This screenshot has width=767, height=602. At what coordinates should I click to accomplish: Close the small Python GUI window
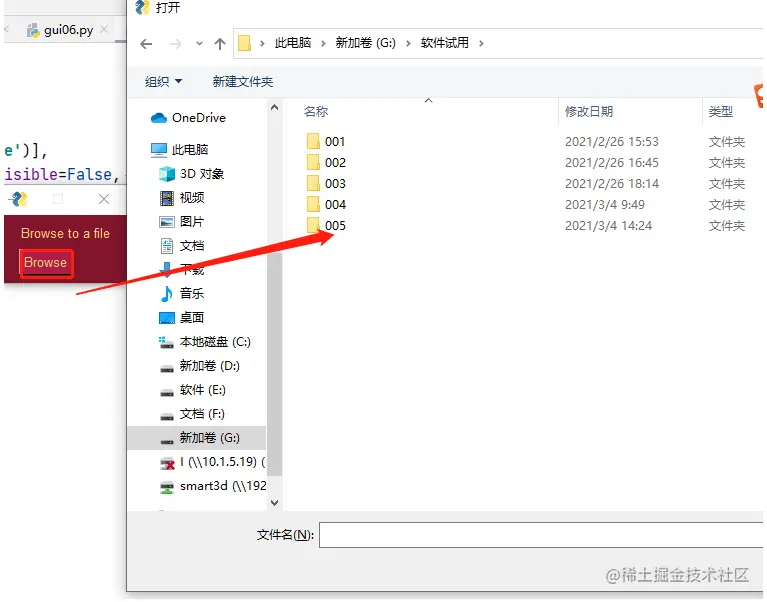click(104, 199)
